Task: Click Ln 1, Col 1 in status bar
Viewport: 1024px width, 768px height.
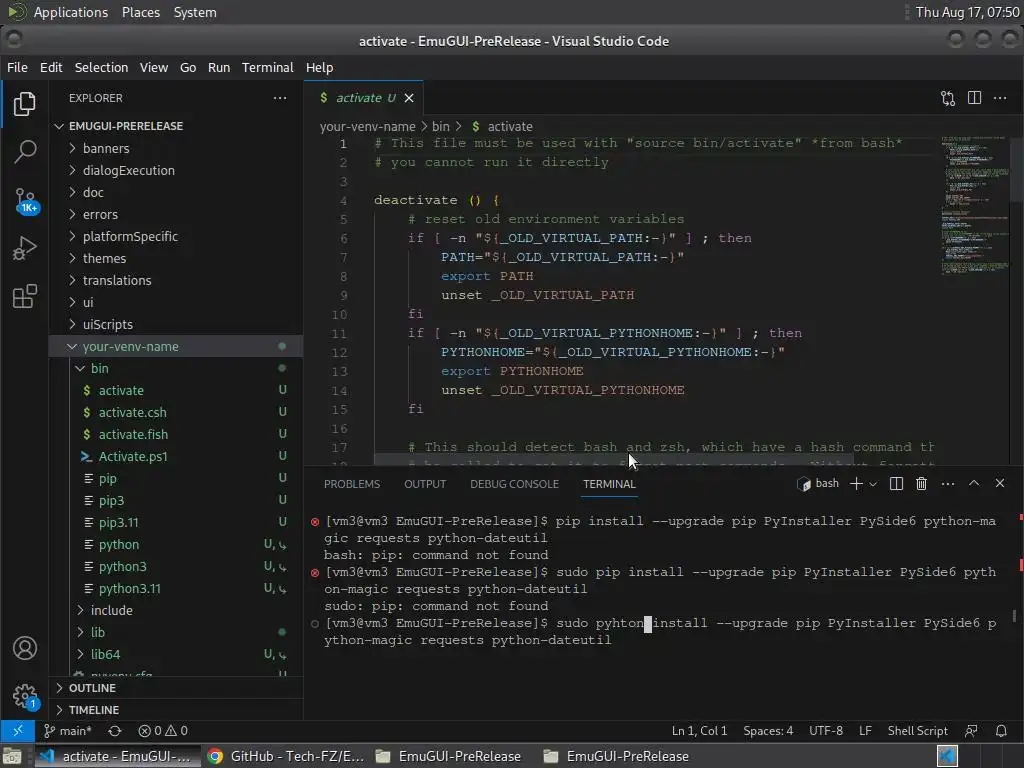Action: point(699,731)
